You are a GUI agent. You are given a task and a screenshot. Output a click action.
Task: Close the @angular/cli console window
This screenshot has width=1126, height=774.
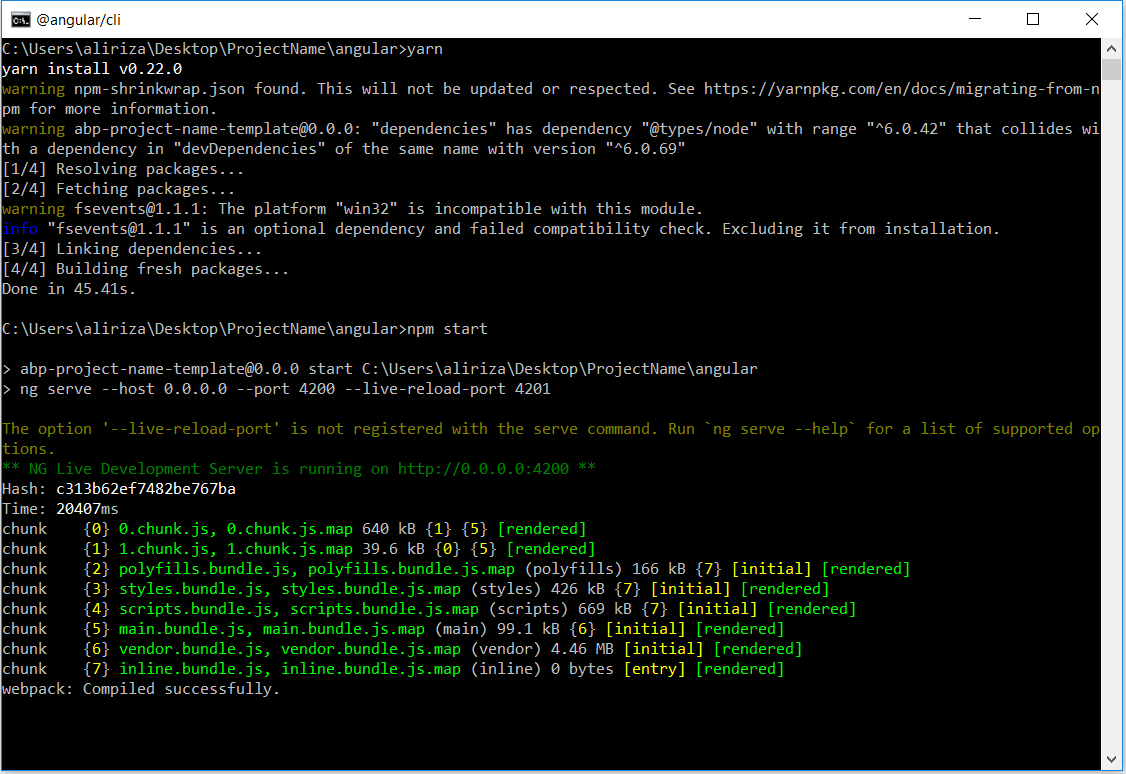tap(1092, 19)
